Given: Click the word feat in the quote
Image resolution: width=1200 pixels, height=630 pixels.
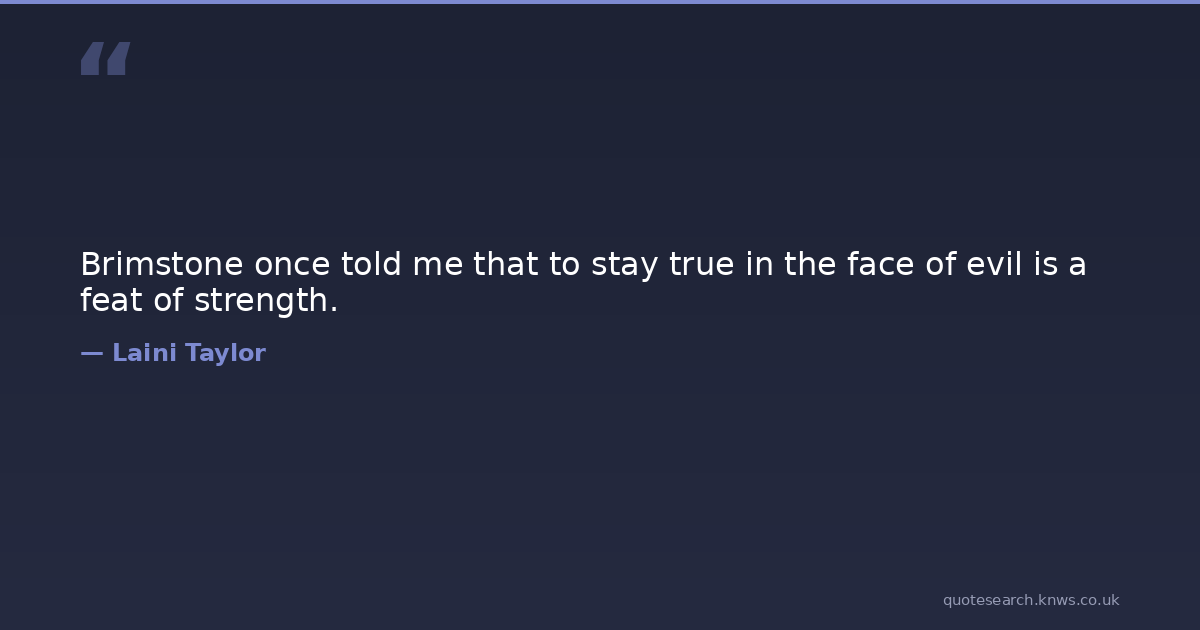Looking at the screenshot, I should pos(112,301).
